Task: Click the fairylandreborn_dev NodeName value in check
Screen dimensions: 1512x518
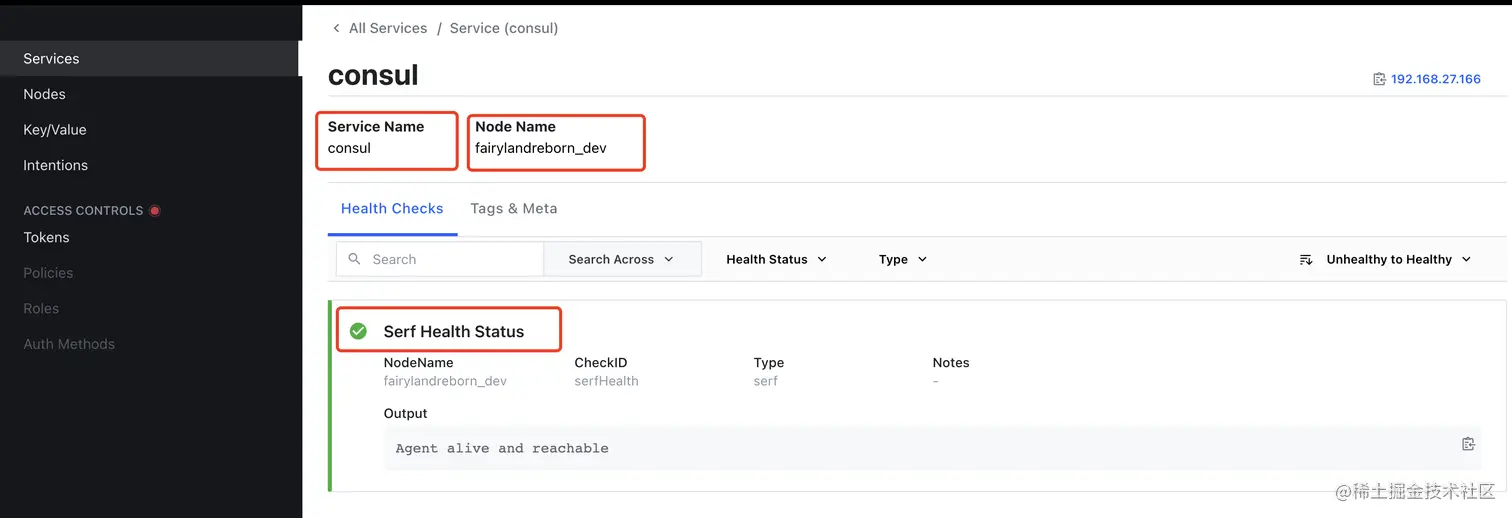Action: [445, 381]
